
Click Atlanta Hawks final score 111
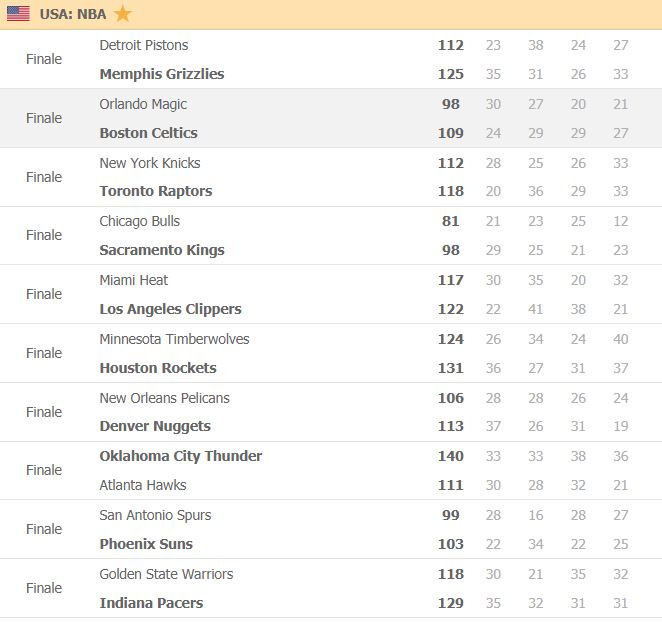coord(450,485)
